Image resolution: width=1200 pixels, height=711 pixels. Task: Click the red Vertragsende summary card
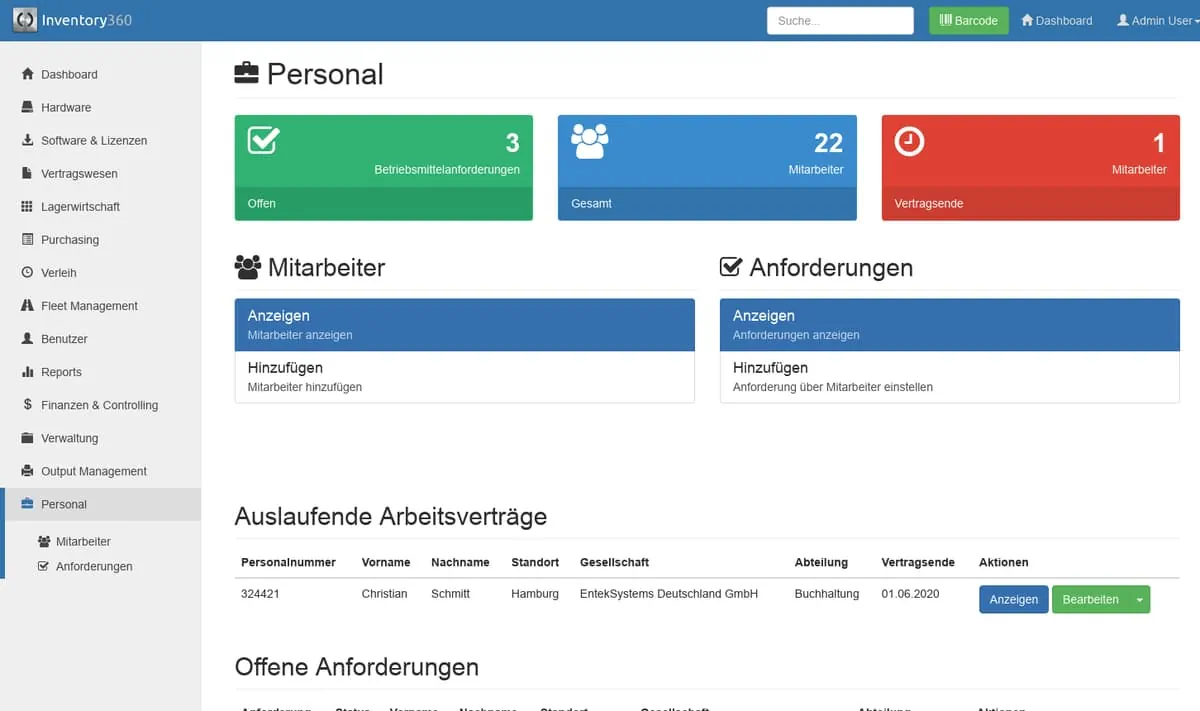tap(1030, 167)
